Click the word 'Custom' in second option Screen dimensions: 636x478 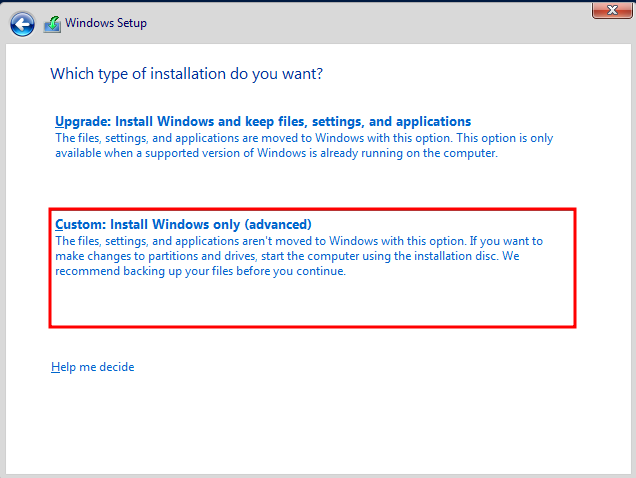(x=79, y=224)
